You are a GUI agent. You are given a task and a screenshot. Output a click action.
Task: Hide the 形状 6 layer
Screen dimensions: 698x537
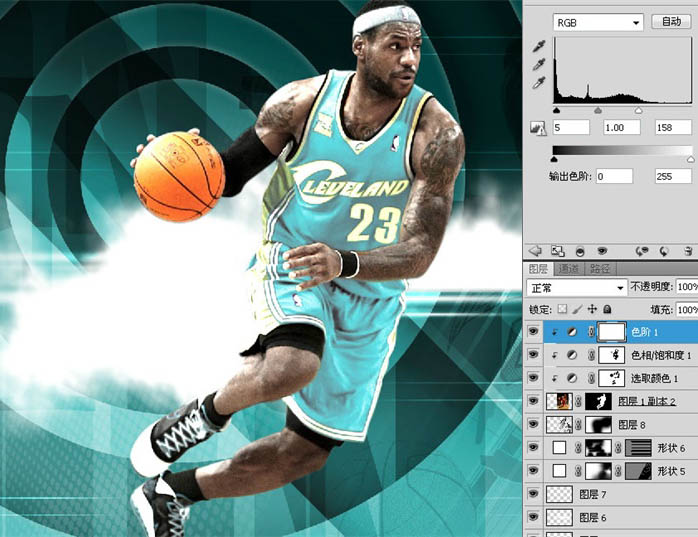pyautogui.click(x=533, y=448)
